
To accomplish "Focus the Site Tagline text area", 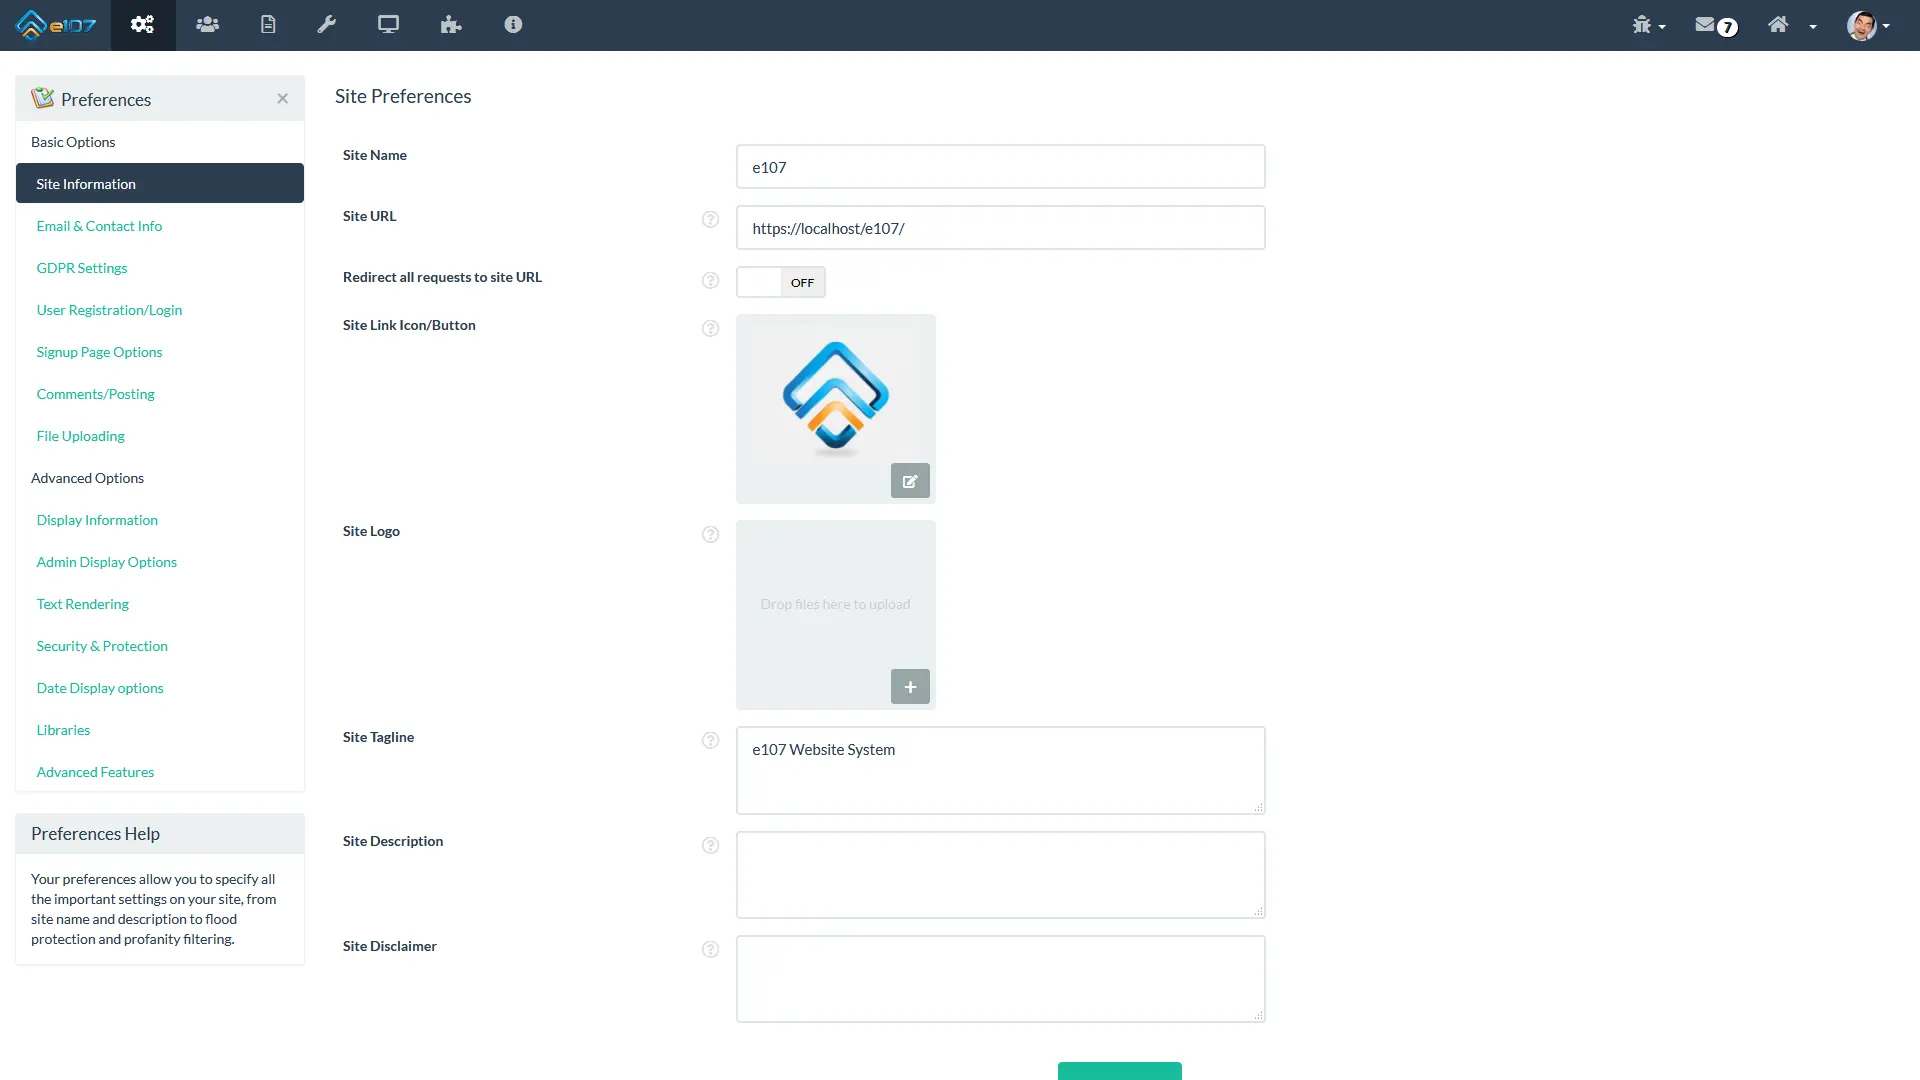I will click(x=1000, y=770).
